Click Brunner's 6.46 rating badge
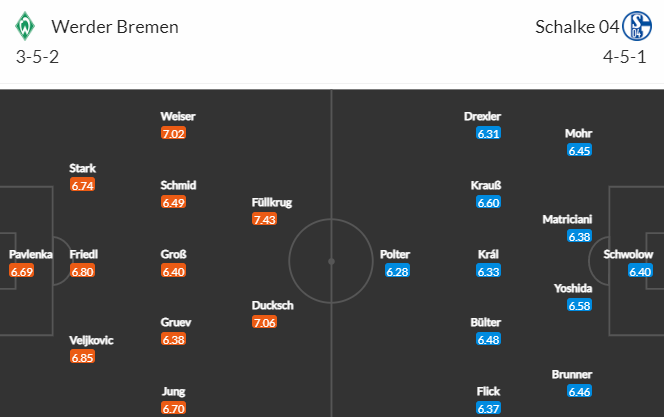664x417 pixels. coord(579,392)
